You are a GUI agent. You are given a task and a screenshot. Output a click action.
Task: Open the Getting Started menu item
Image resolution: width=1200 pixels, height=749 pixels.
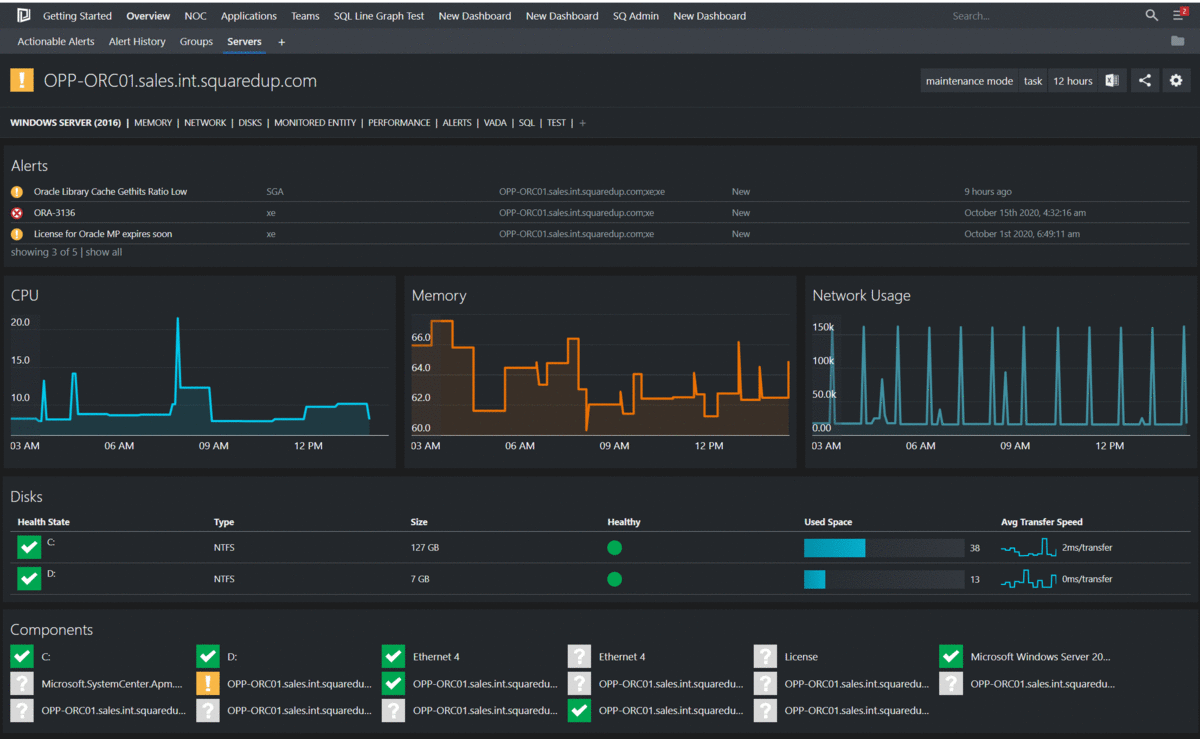coord(77,16)
